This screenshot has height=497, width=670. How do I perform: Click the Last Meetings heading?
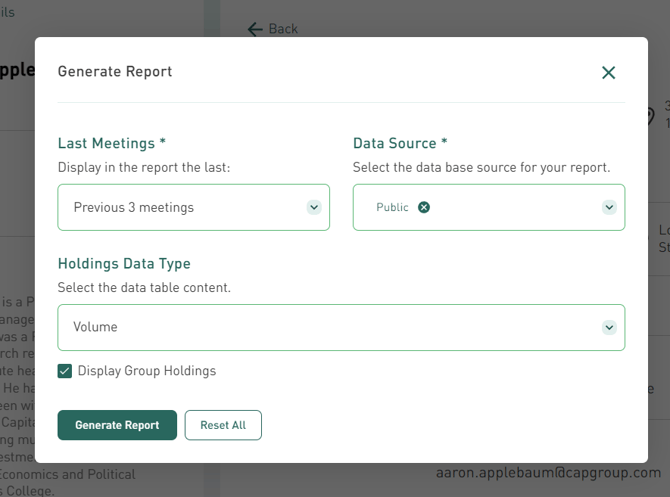pos(112,143)
